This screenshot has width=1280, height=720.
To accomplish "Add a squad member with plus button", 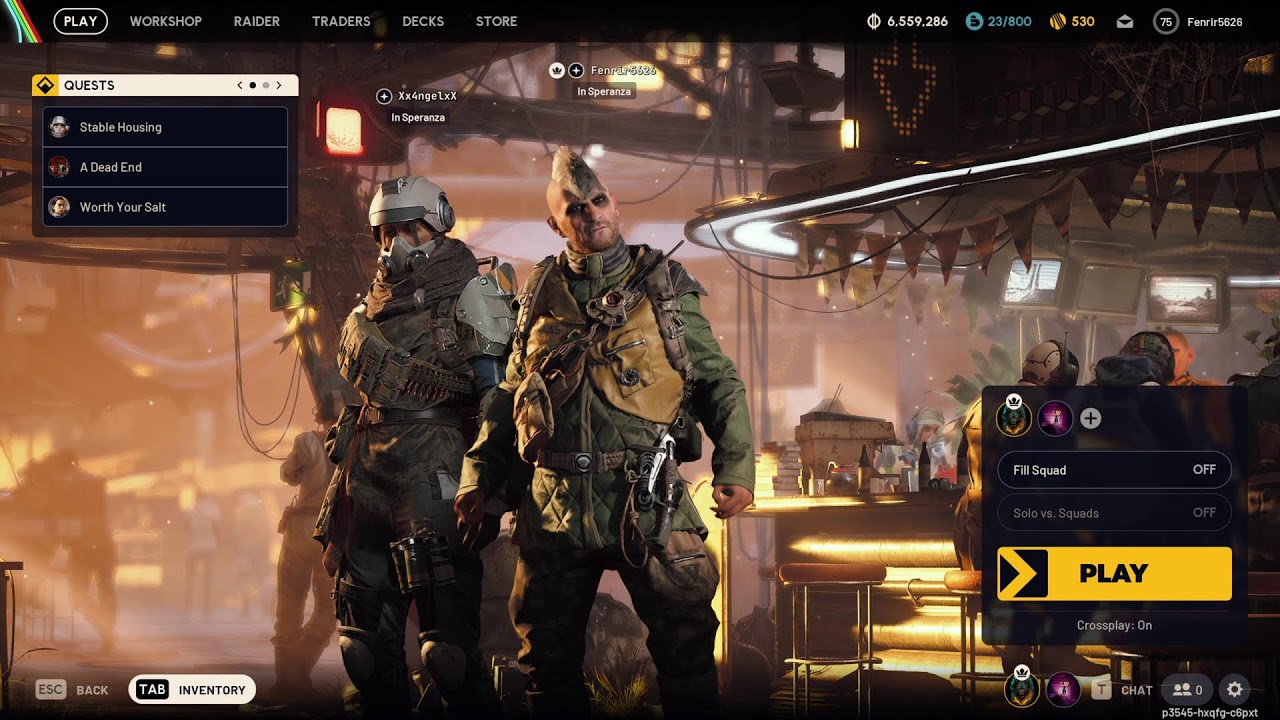I will 1091,419.
